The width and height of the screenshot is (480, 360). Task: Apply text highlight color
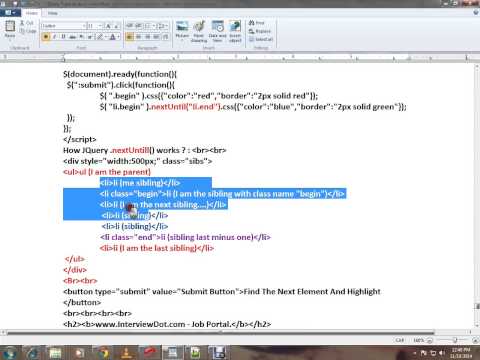[100, 37]
